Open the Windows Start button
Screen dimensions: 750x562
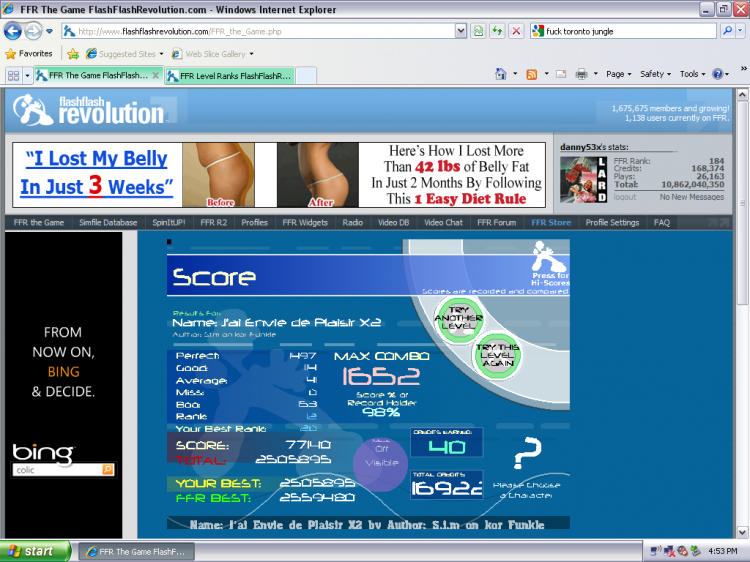(35, 551)
